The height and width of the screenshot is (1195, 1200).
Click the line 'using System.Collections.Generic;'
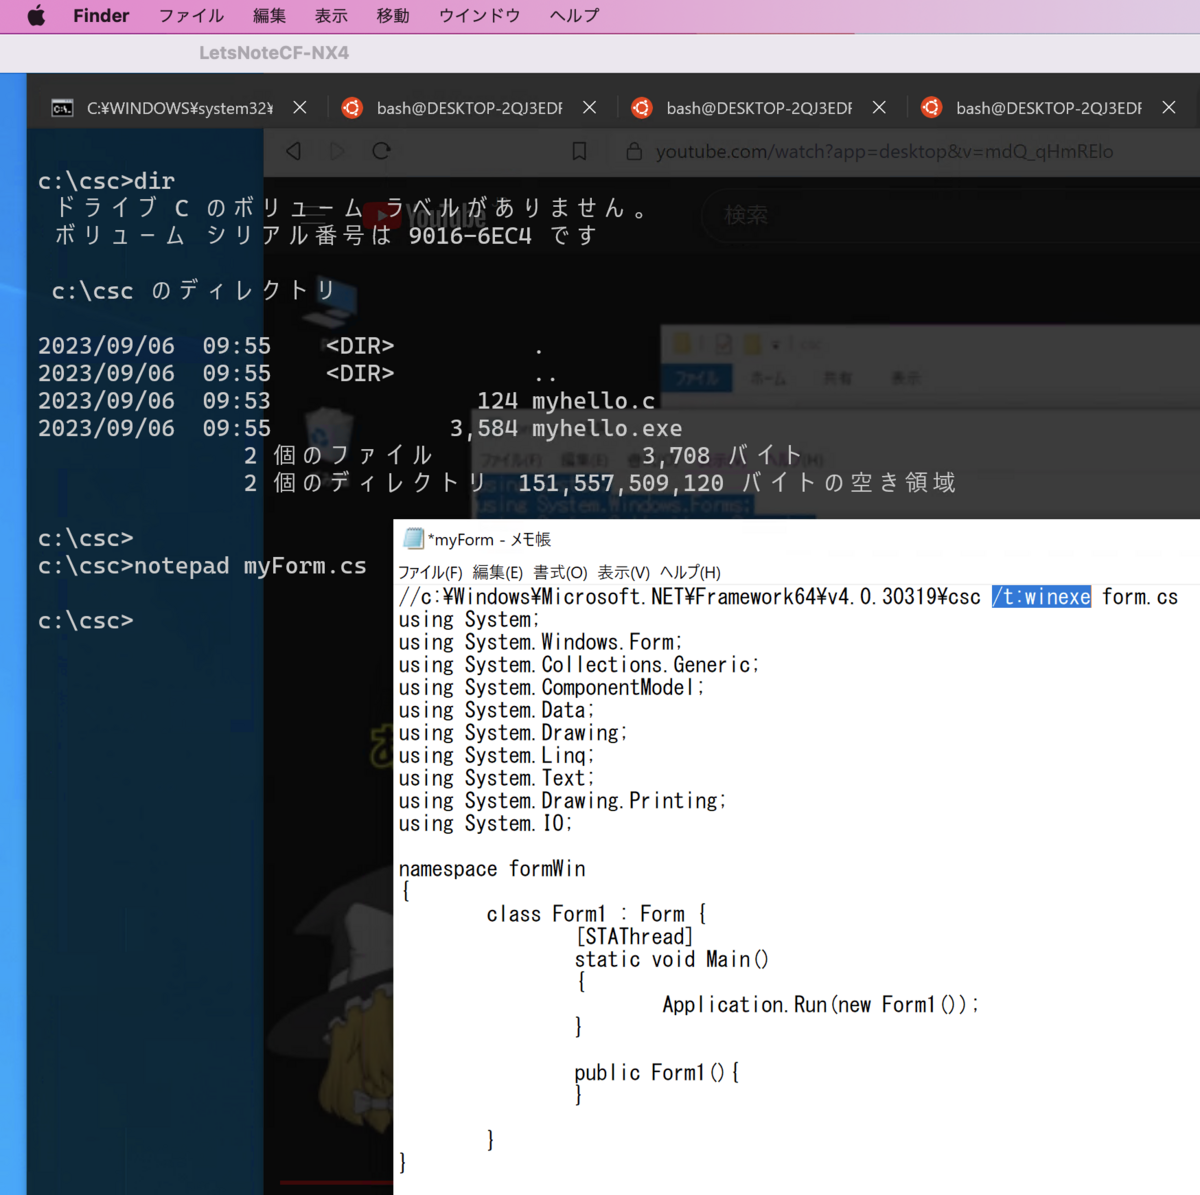click(579, 665)
